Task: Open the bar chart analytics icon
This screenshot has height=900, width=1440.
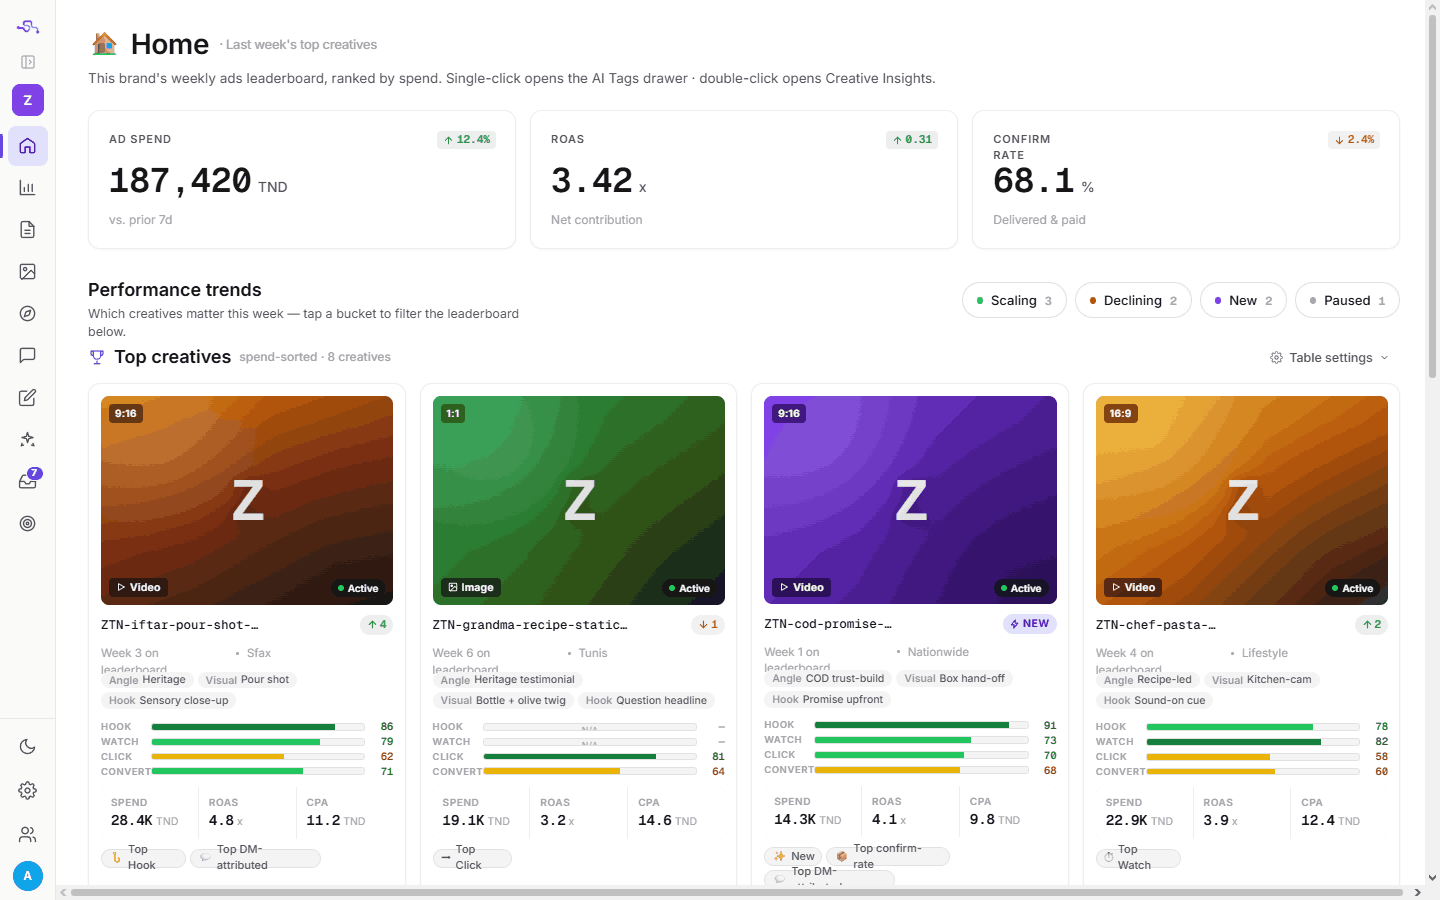Action: (x=28, y=188)
